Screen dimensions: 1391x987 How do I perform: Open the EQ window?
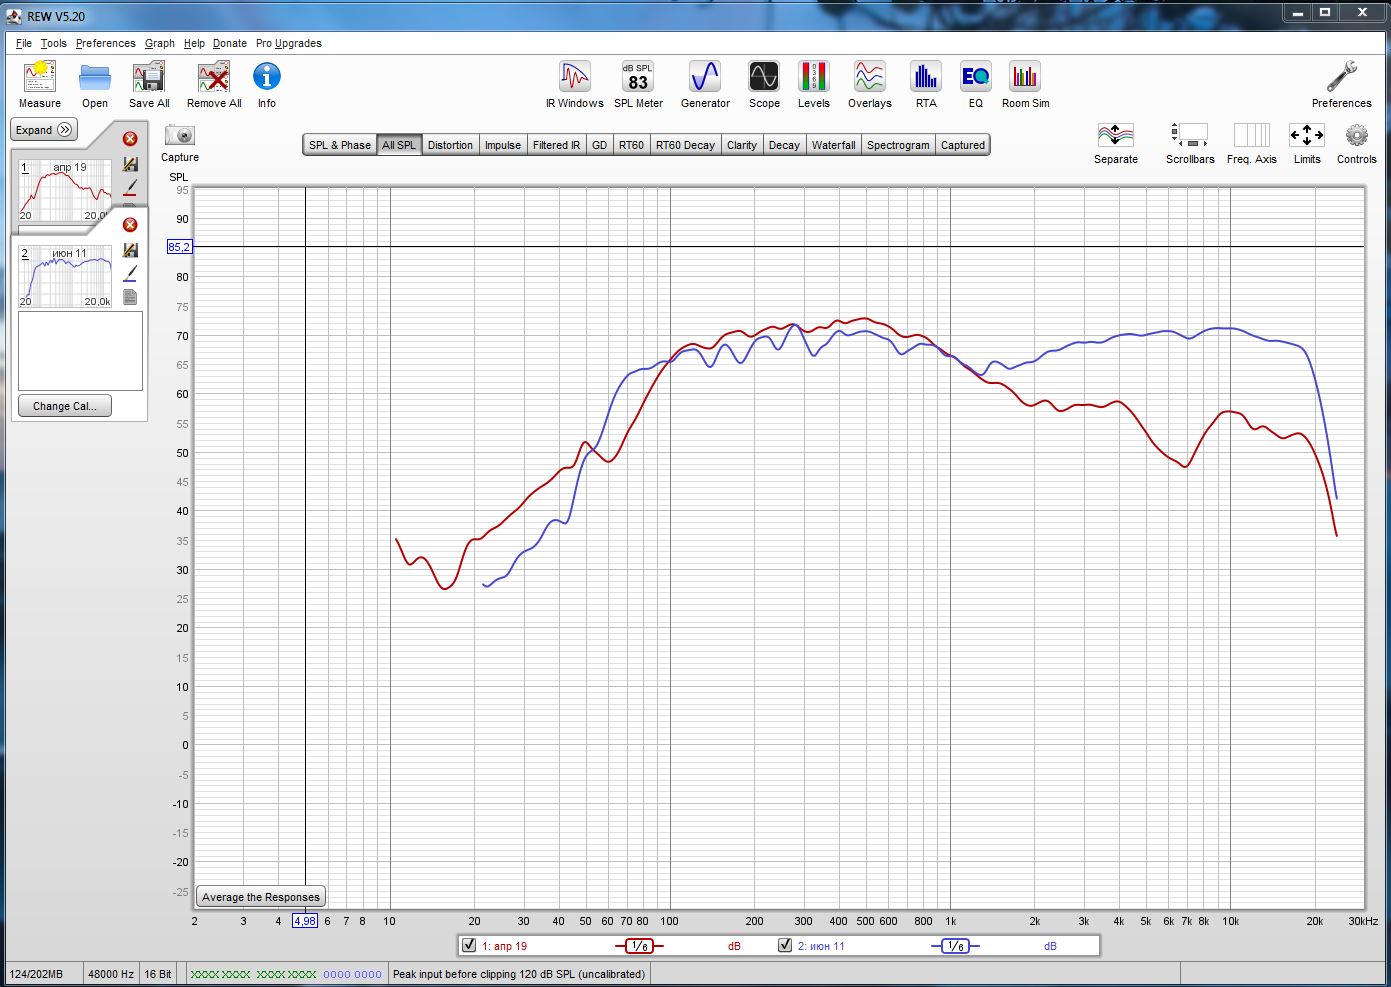pos(975,79)
